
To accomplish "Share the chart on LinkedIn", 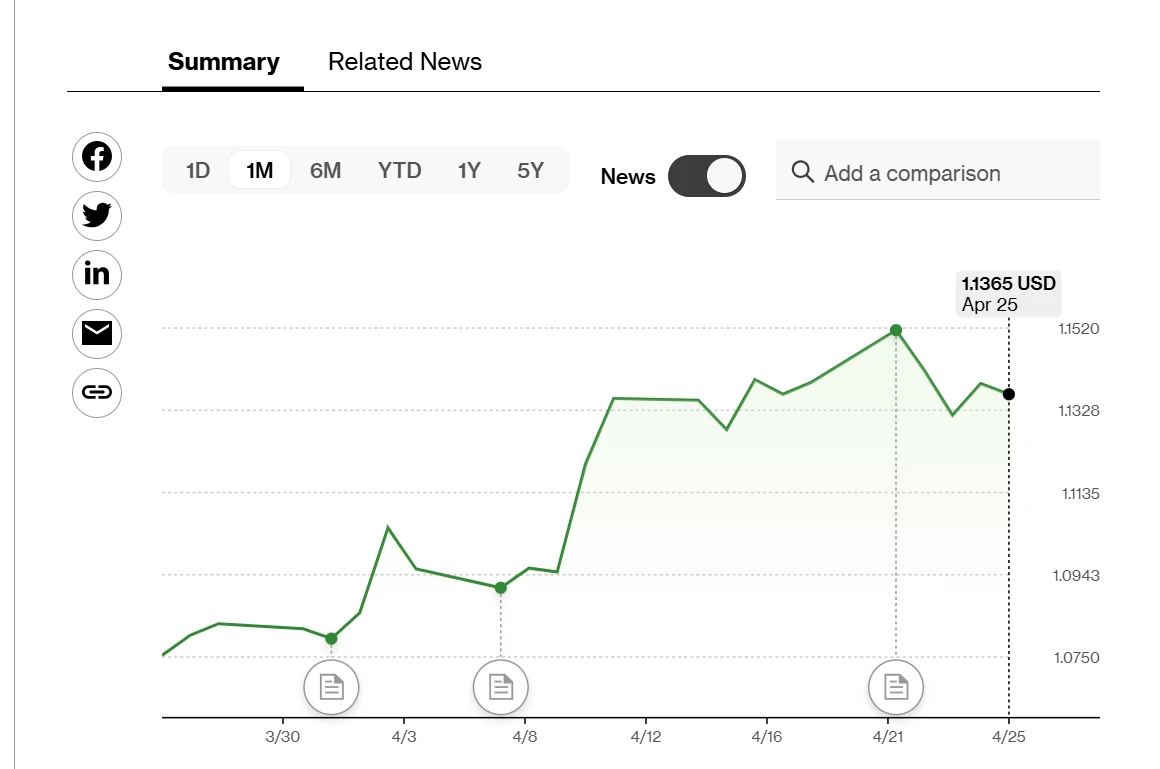I will pyautogui.click(x=97, y=275).
